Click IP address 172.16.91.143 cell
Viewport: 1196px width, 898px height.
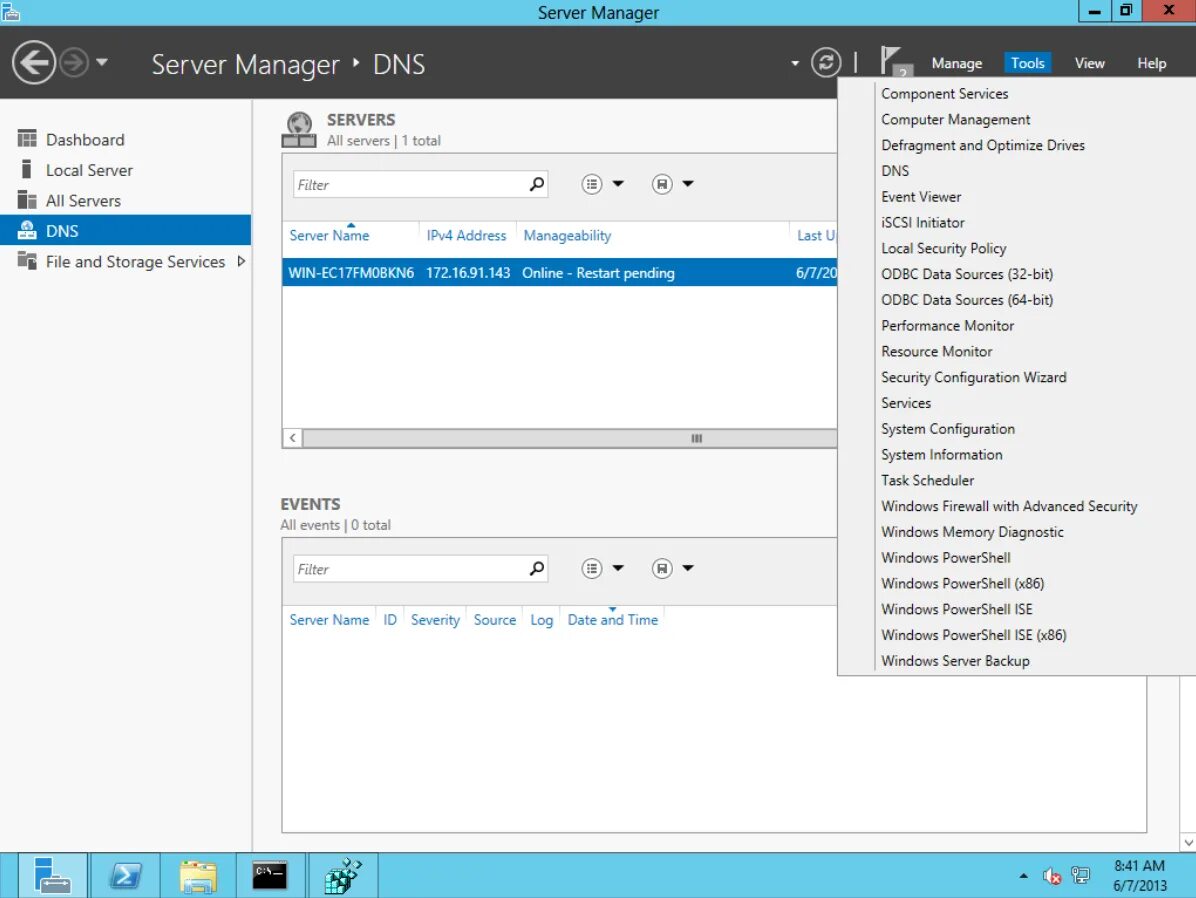[468, 273]
